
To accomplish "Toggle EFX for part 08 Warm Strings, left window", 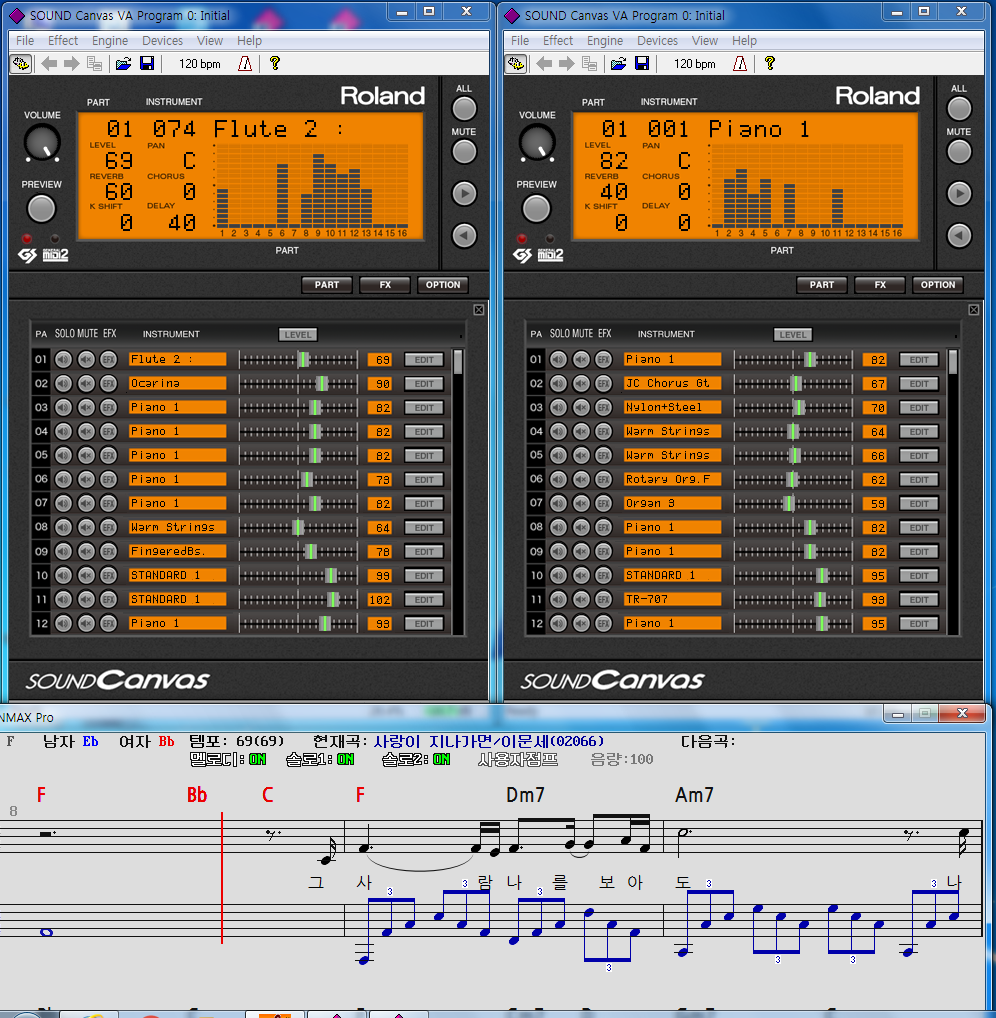I will (x=108, y=527).
